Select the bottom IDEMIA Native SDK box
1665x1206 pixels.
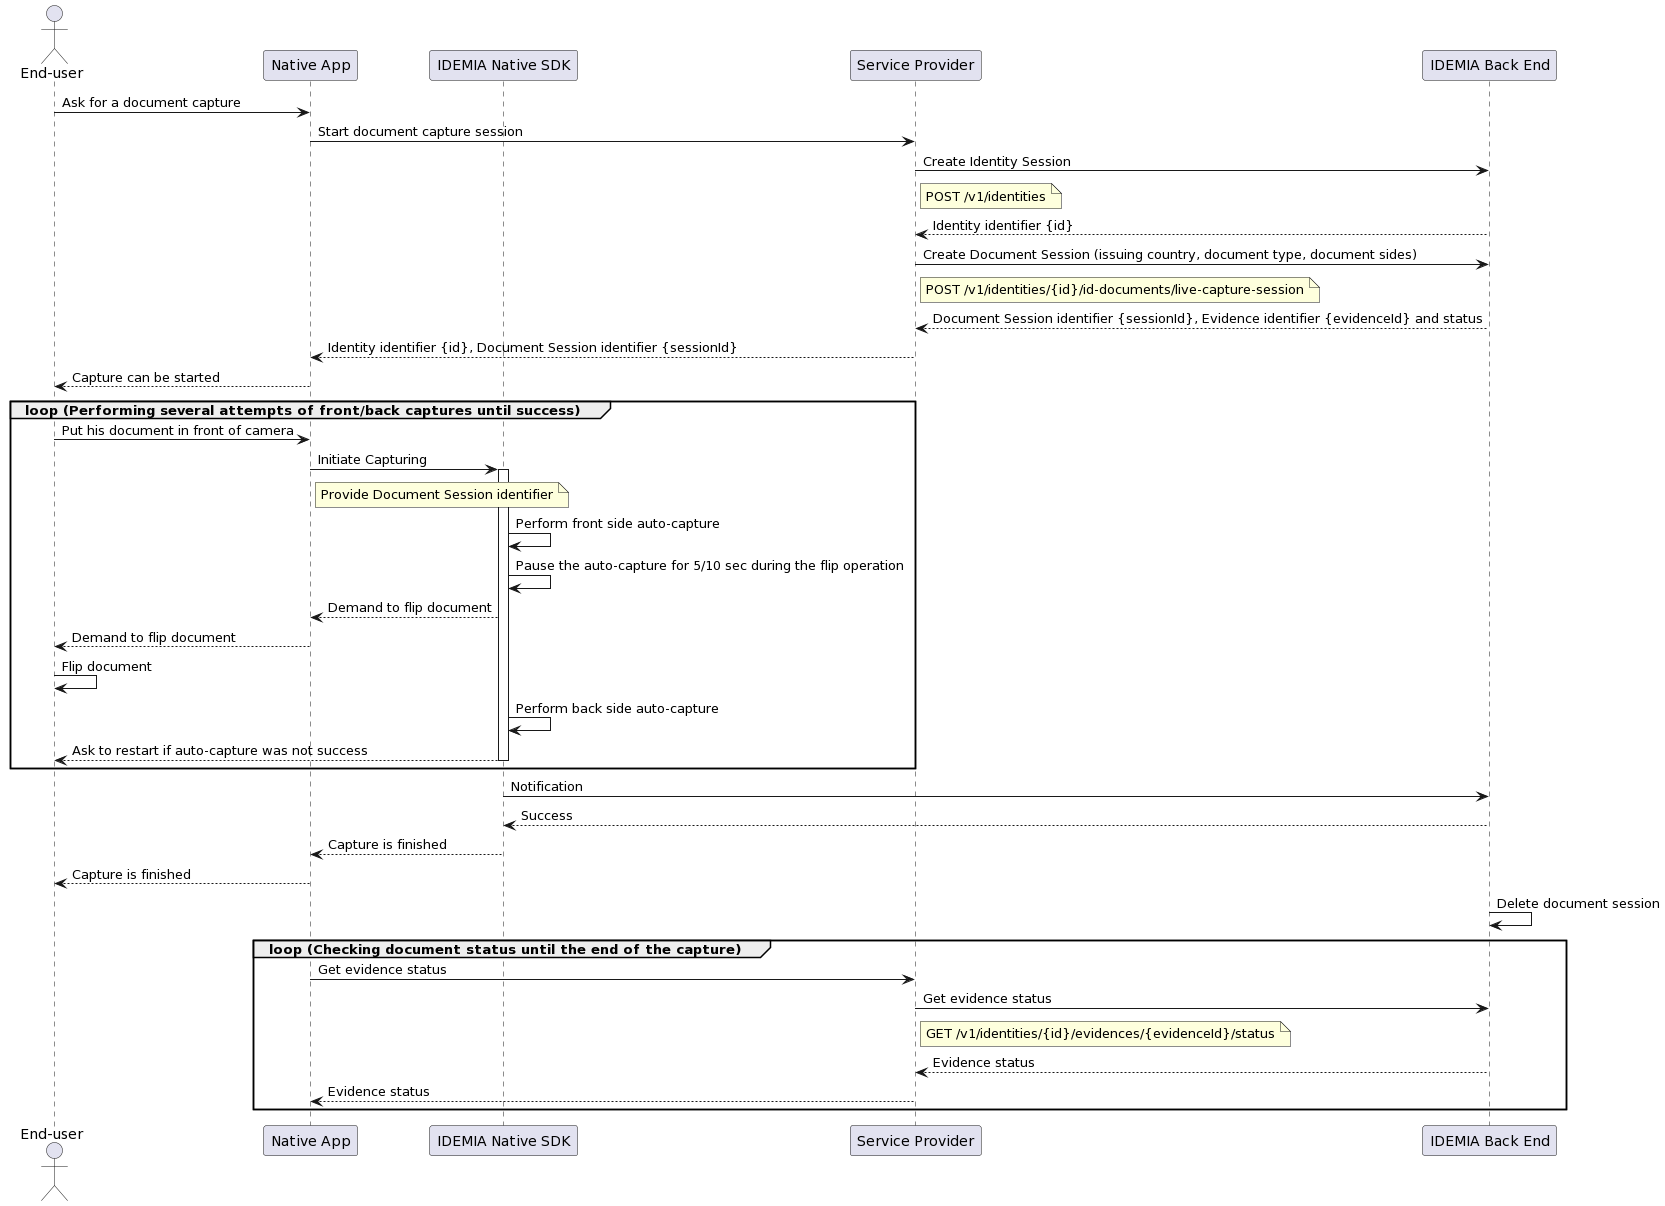tap(503, 1141)
